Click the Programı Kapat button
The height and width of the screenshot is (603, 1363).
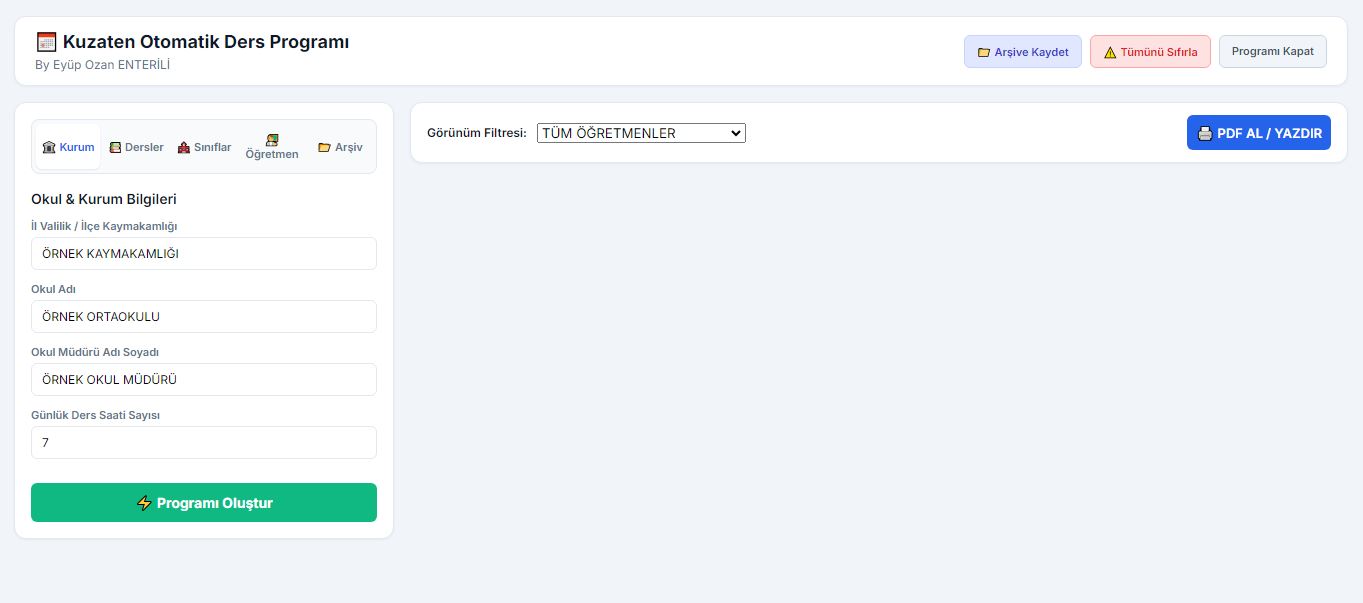click(1273, 52)
